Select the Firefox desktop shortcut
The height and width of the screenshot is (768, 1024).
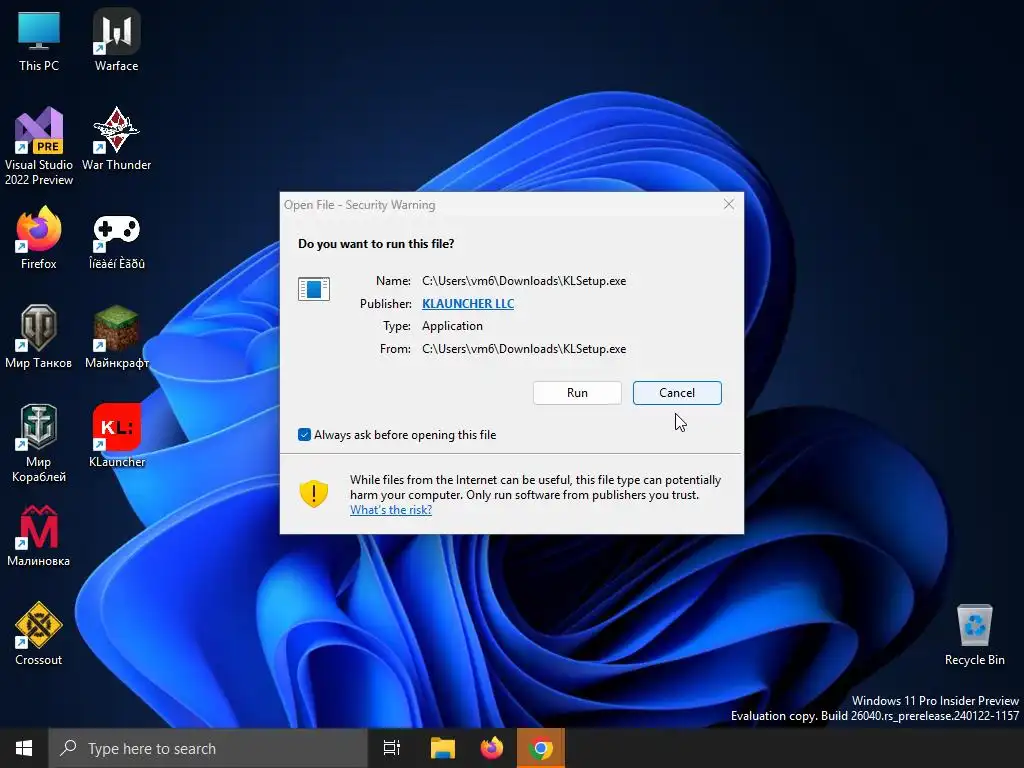click(39, 238)
